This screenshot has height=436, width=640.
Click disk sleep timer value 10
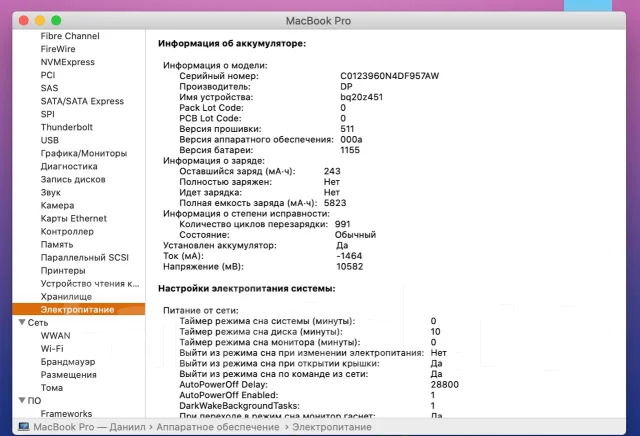pos(435,332)
